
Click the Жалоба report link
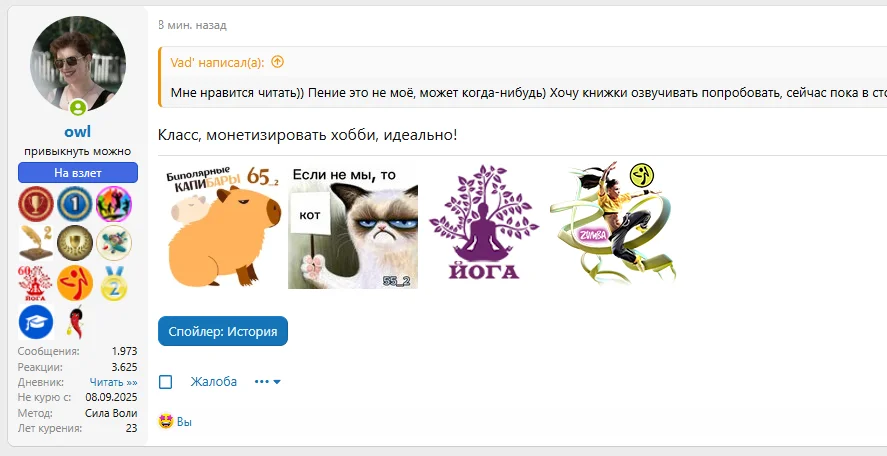pyautogui.click(x=213, y=382)
